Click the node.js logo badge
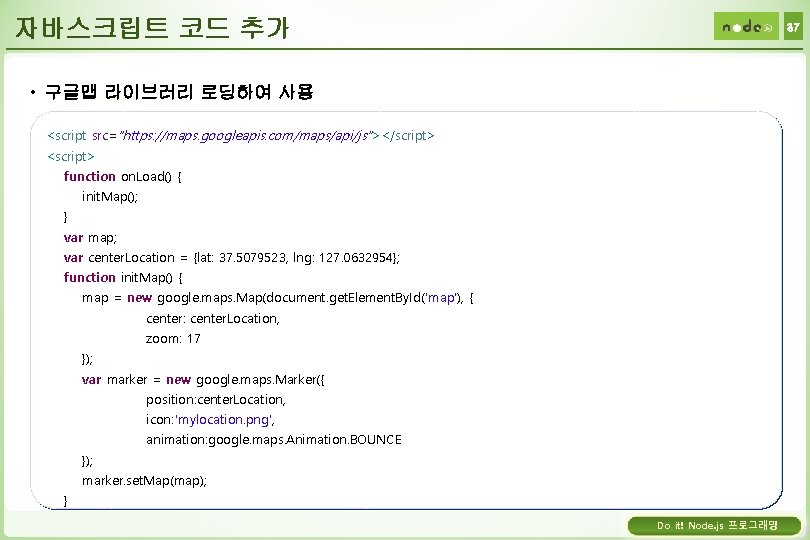Viewport: 810px width, 540px height. pyautogui.click(x=746, y=26)
